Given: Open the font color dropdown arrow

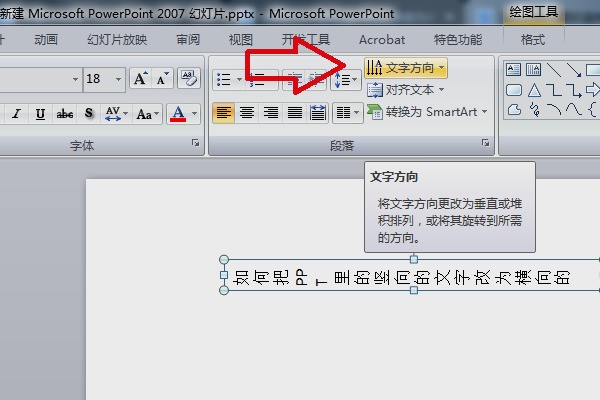Looking at the screenshot, I should (194, 114).
